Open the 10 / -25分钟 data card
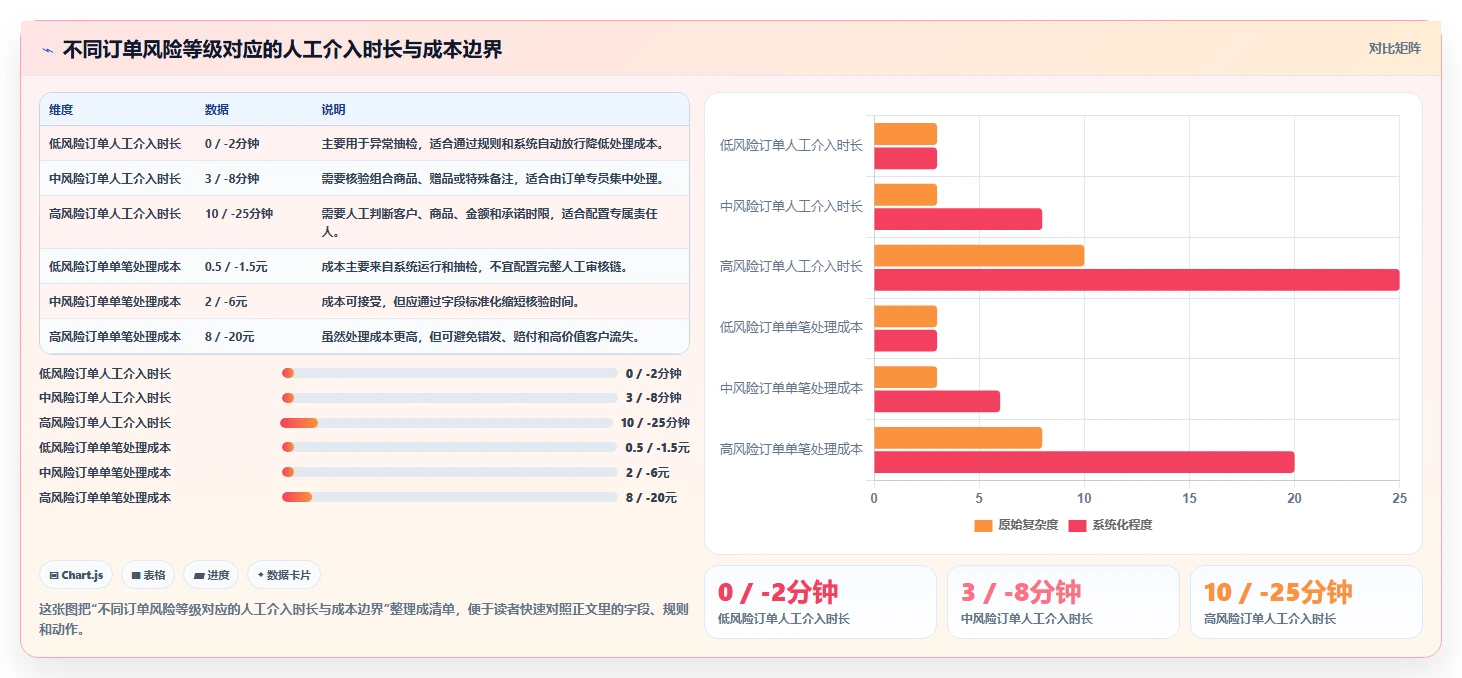Screen dimensions: 1462x678 point(1306,602)
